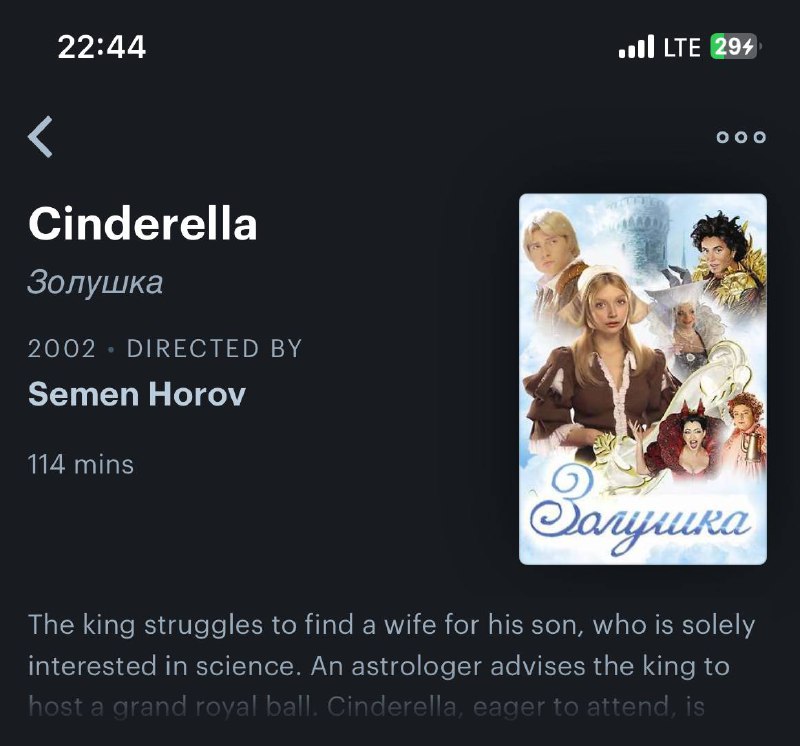This screenshot has width=800, height=746.
Task: Tap the charging bolt inside the battery icon
Action: 748,47
